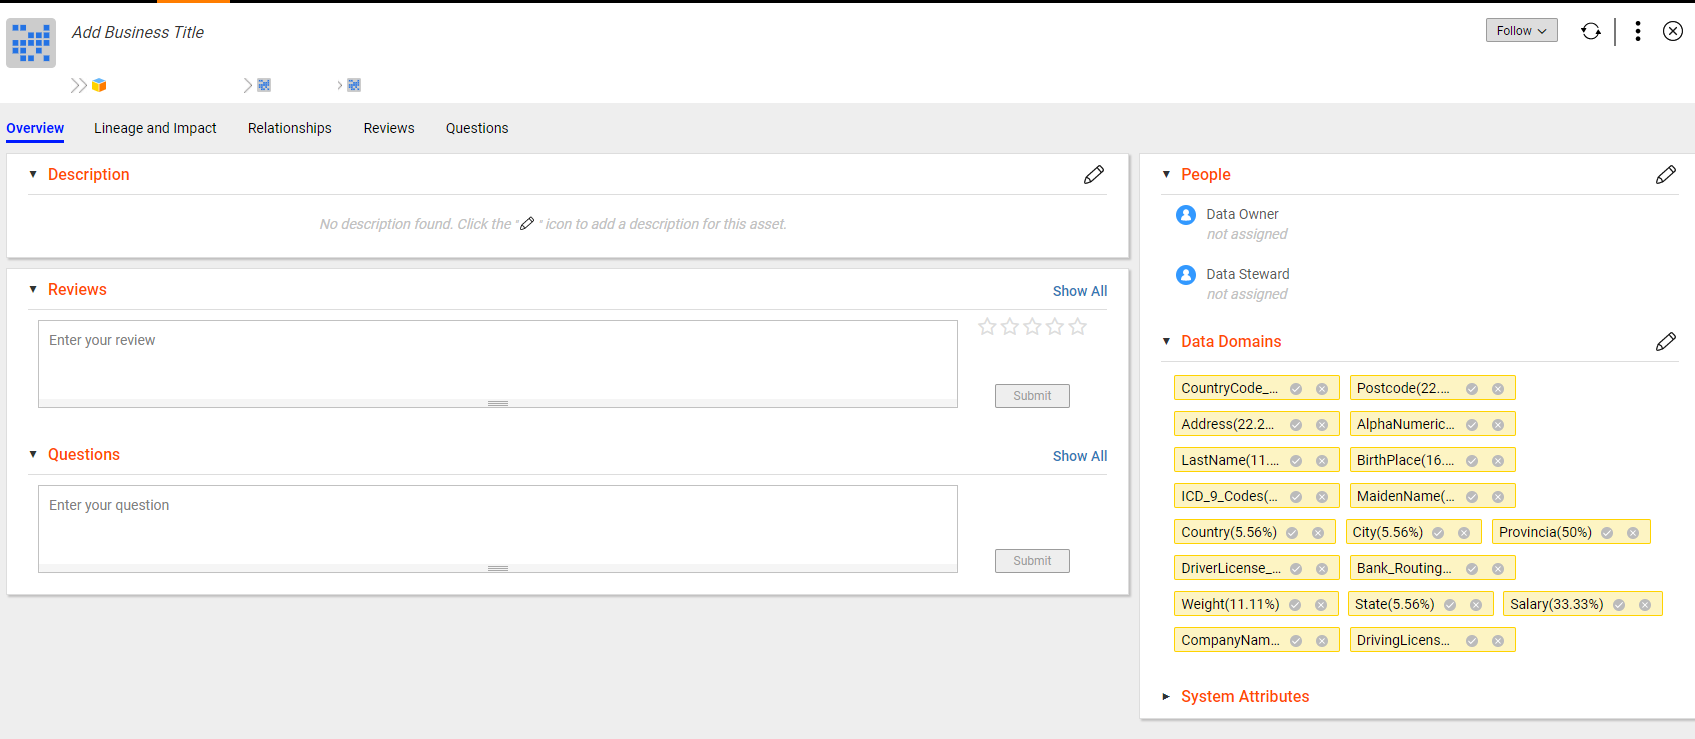Edit People section with pencil icon
Image resolution: width=1695 pixels, height=739 pixels.
pyautogui.click(x=1666, y=175)
